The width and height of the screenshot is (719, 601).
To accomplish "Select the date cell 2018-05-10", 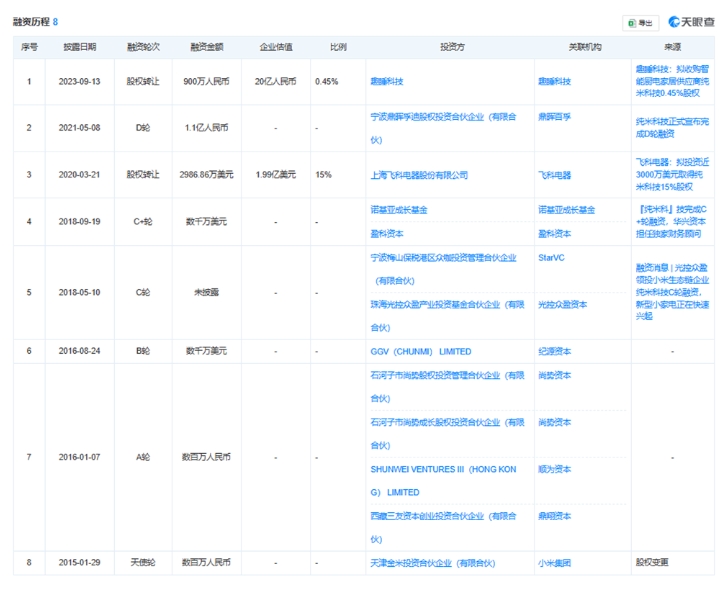I will click(x=79, y=292).
